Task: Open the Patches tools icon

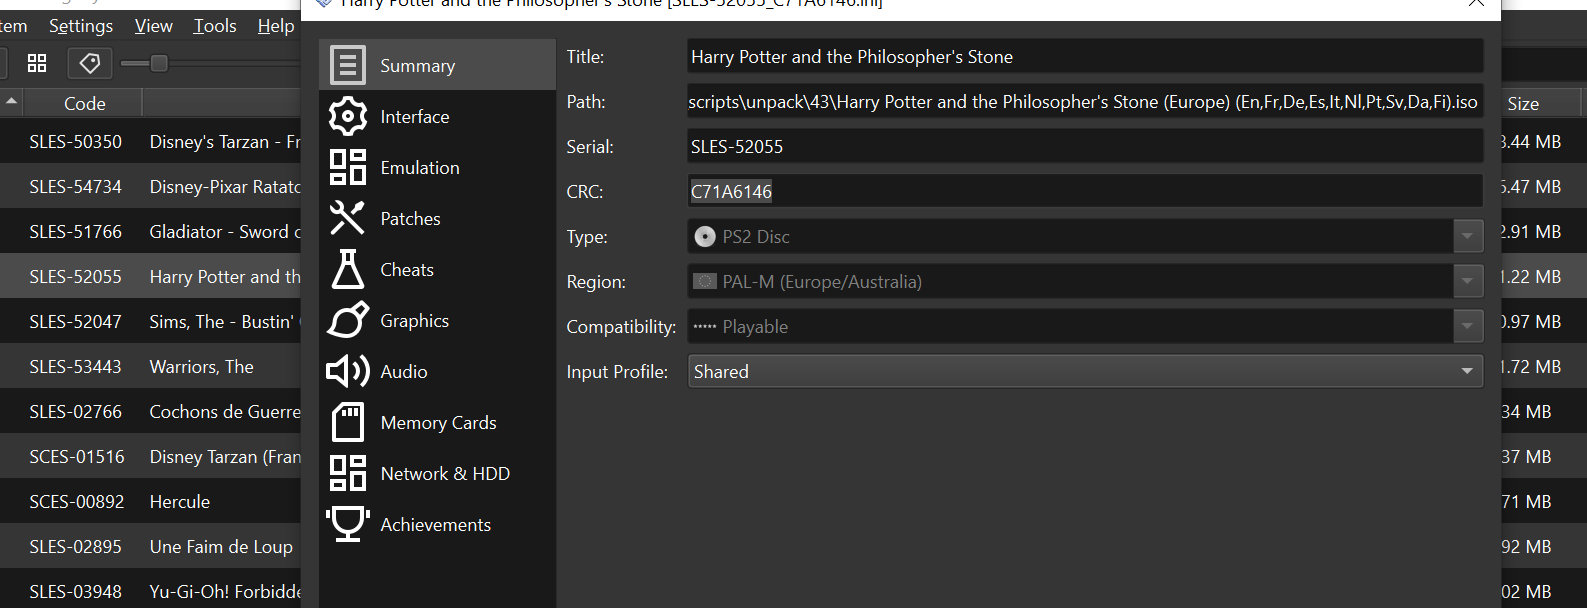Action: coord(348,219)
